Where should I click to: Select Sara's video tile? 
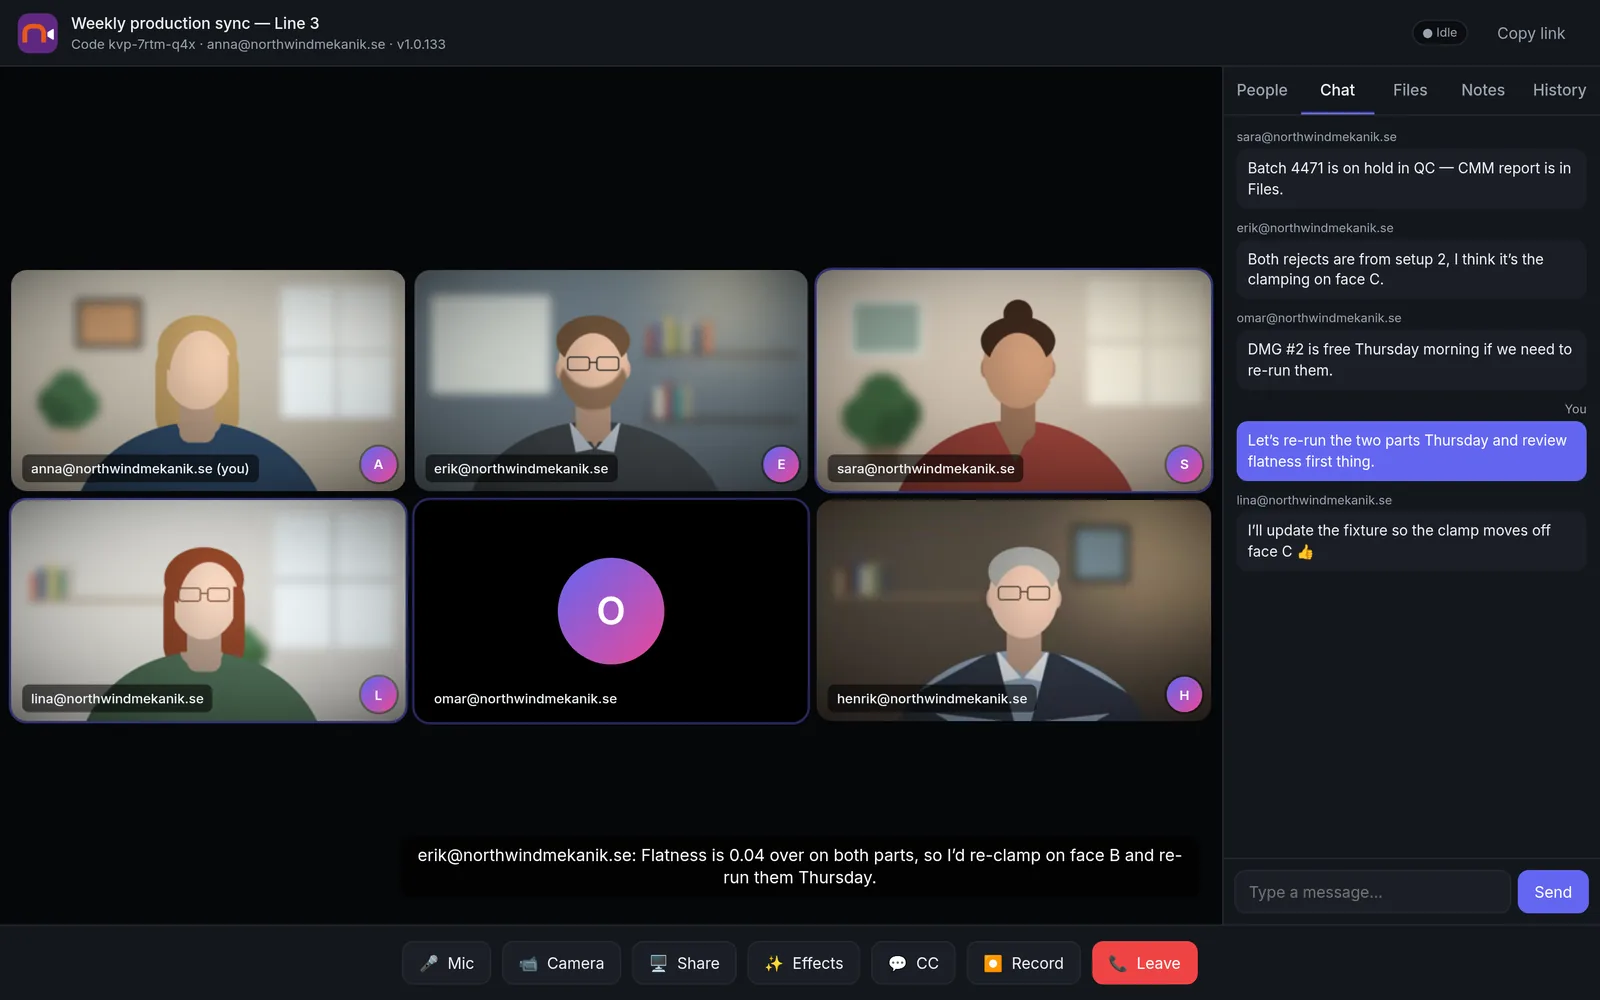point(1014,380)
